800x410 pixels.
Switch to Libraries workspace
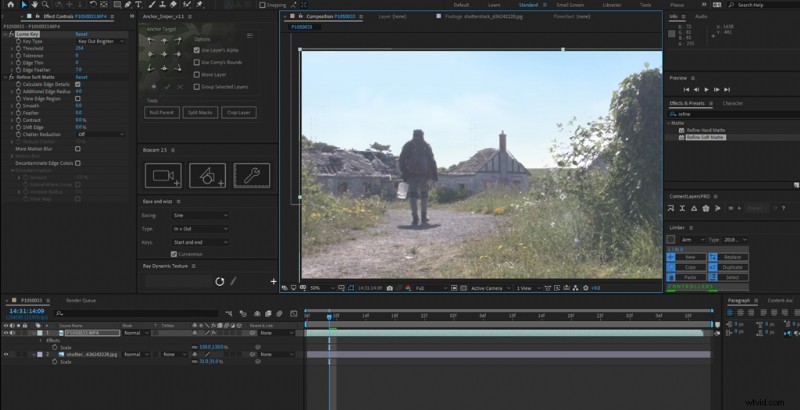[x=611, y=5]
